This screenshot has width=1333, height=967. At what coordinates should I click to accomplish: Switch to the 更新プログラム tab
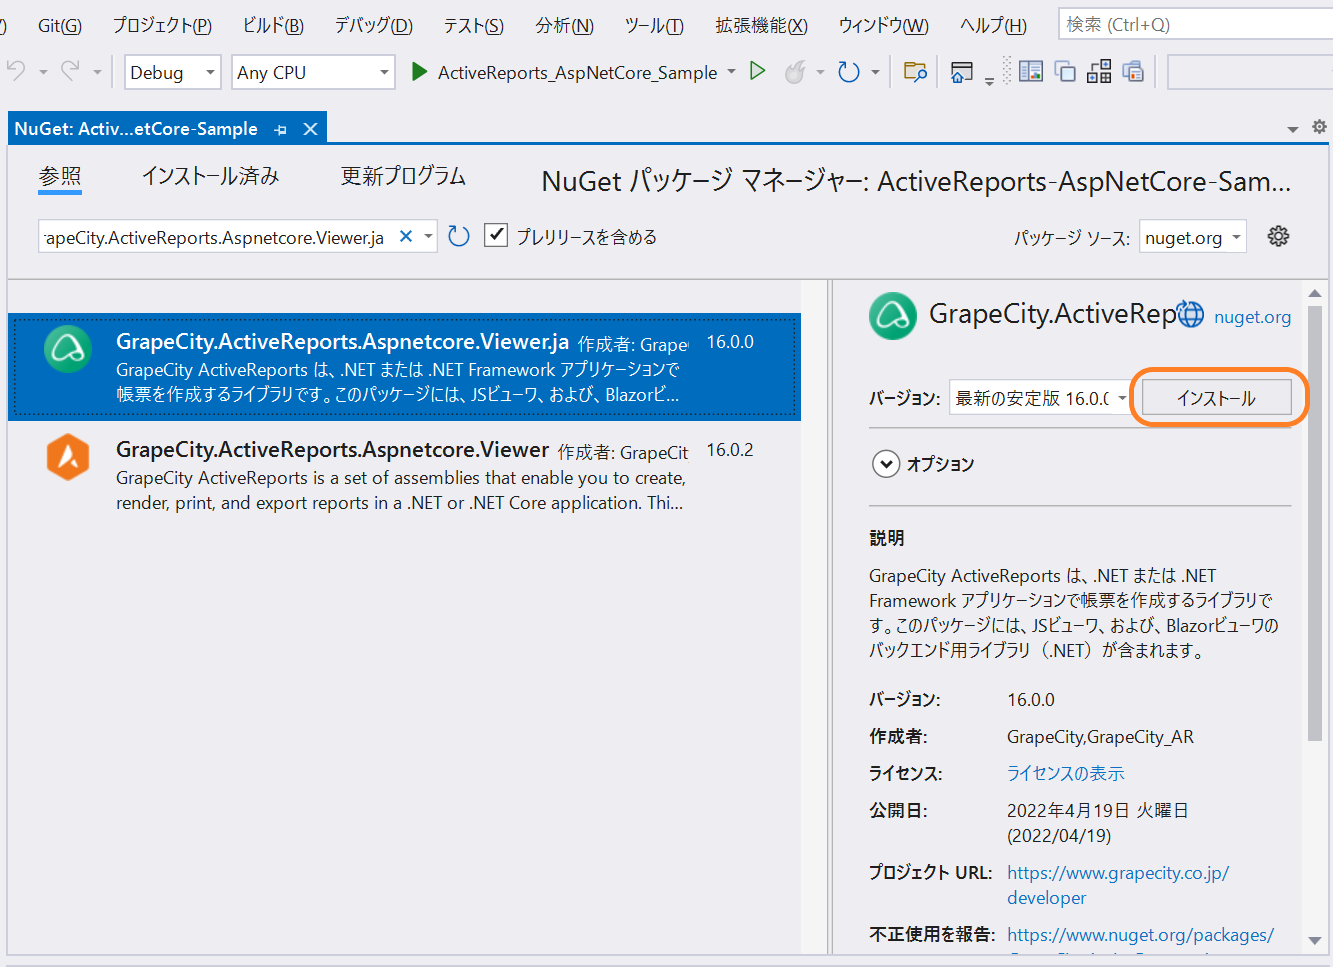point(403,176)
